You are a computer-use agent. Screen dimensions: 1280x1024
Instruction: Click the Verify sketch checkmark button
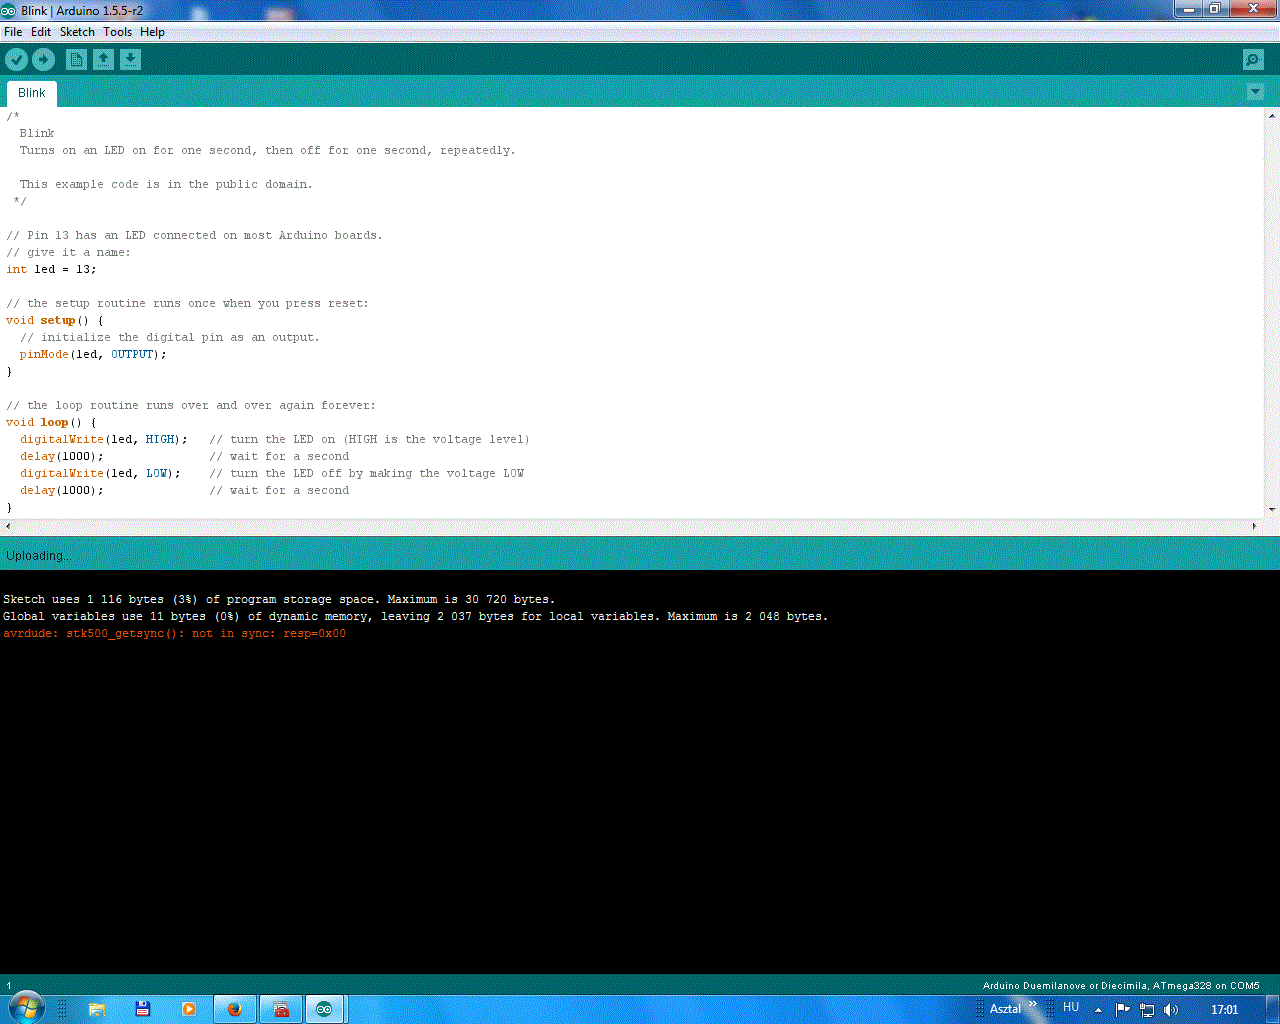click(x=16, y=60)
